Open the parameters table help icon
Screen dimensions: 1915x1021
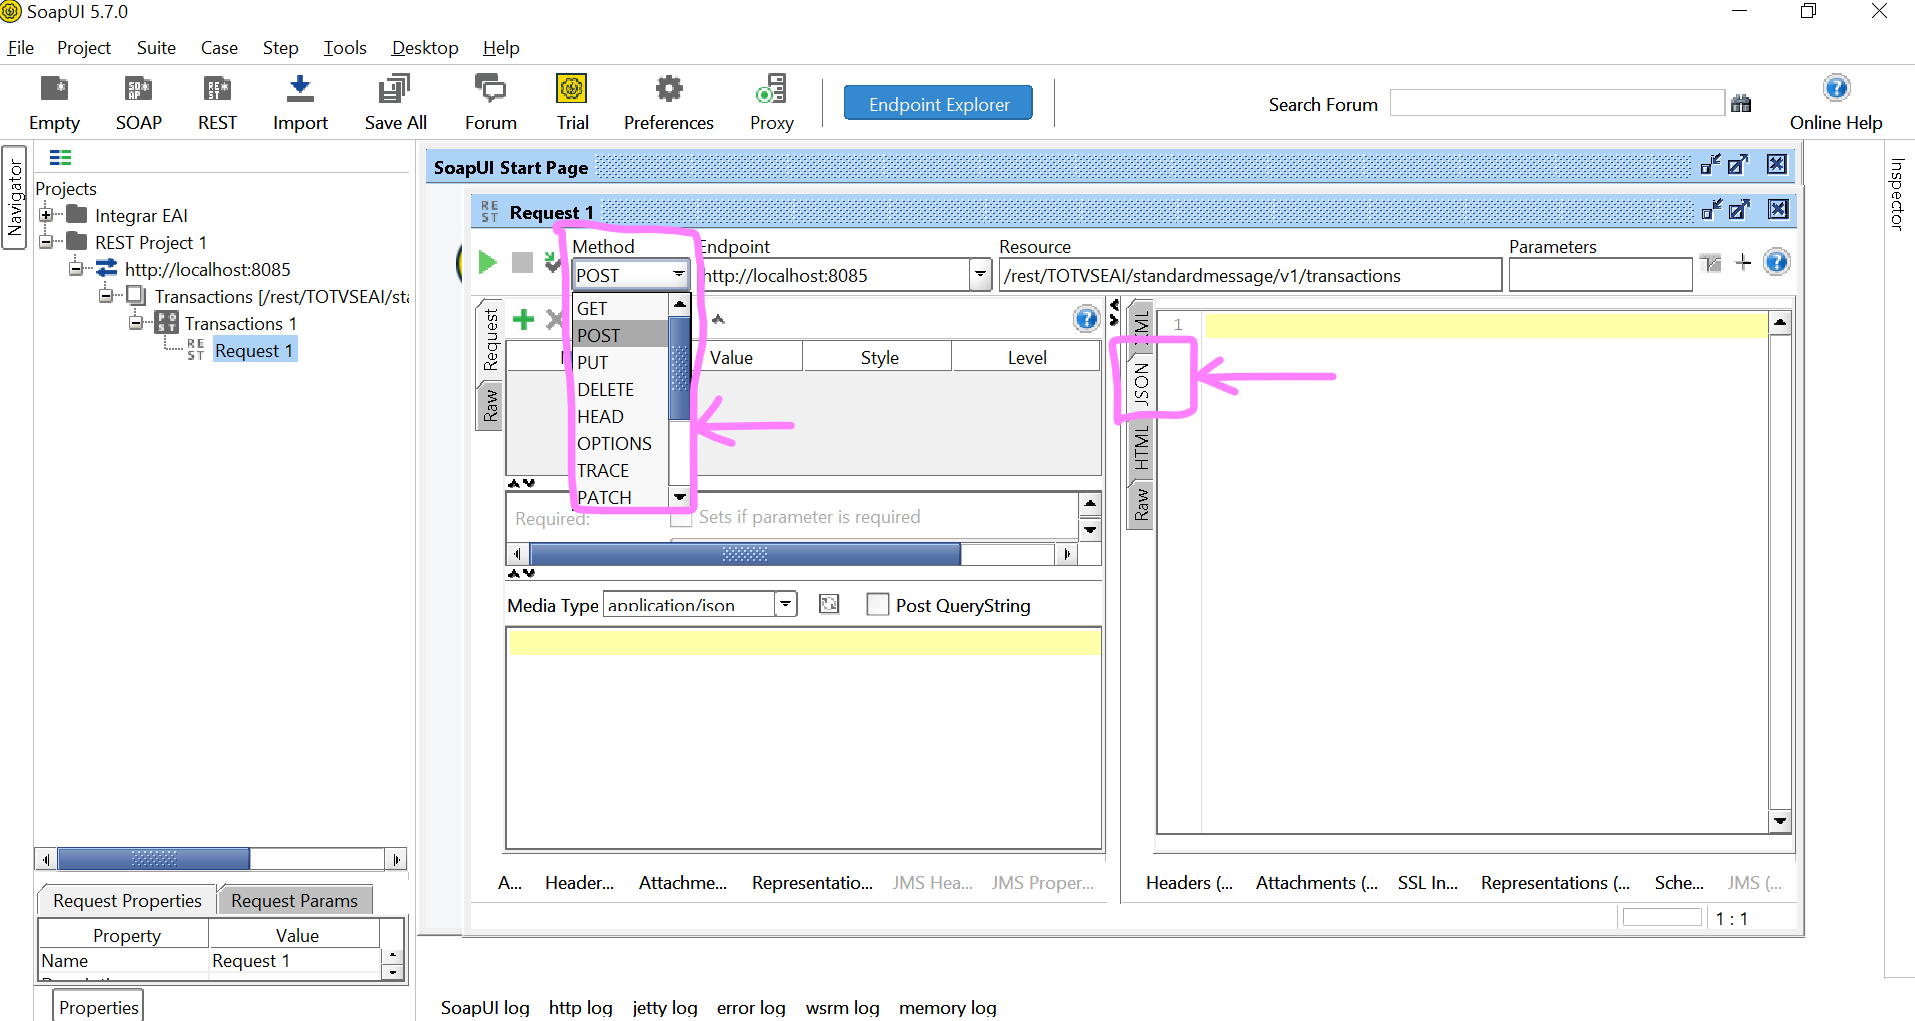click(1086, 319)
